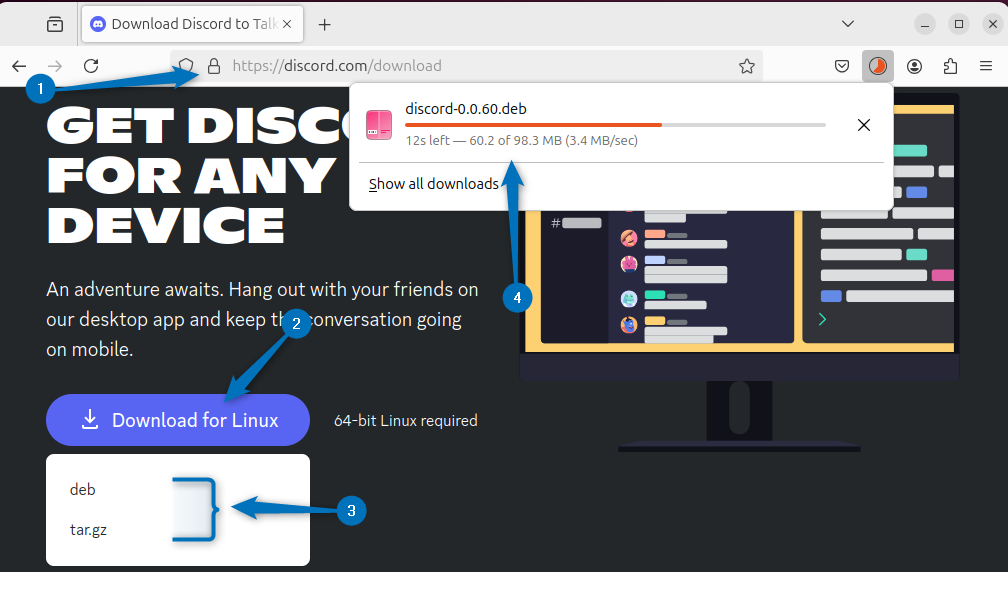
Task: Open Show all downloads
Action: tap(434, 184)
